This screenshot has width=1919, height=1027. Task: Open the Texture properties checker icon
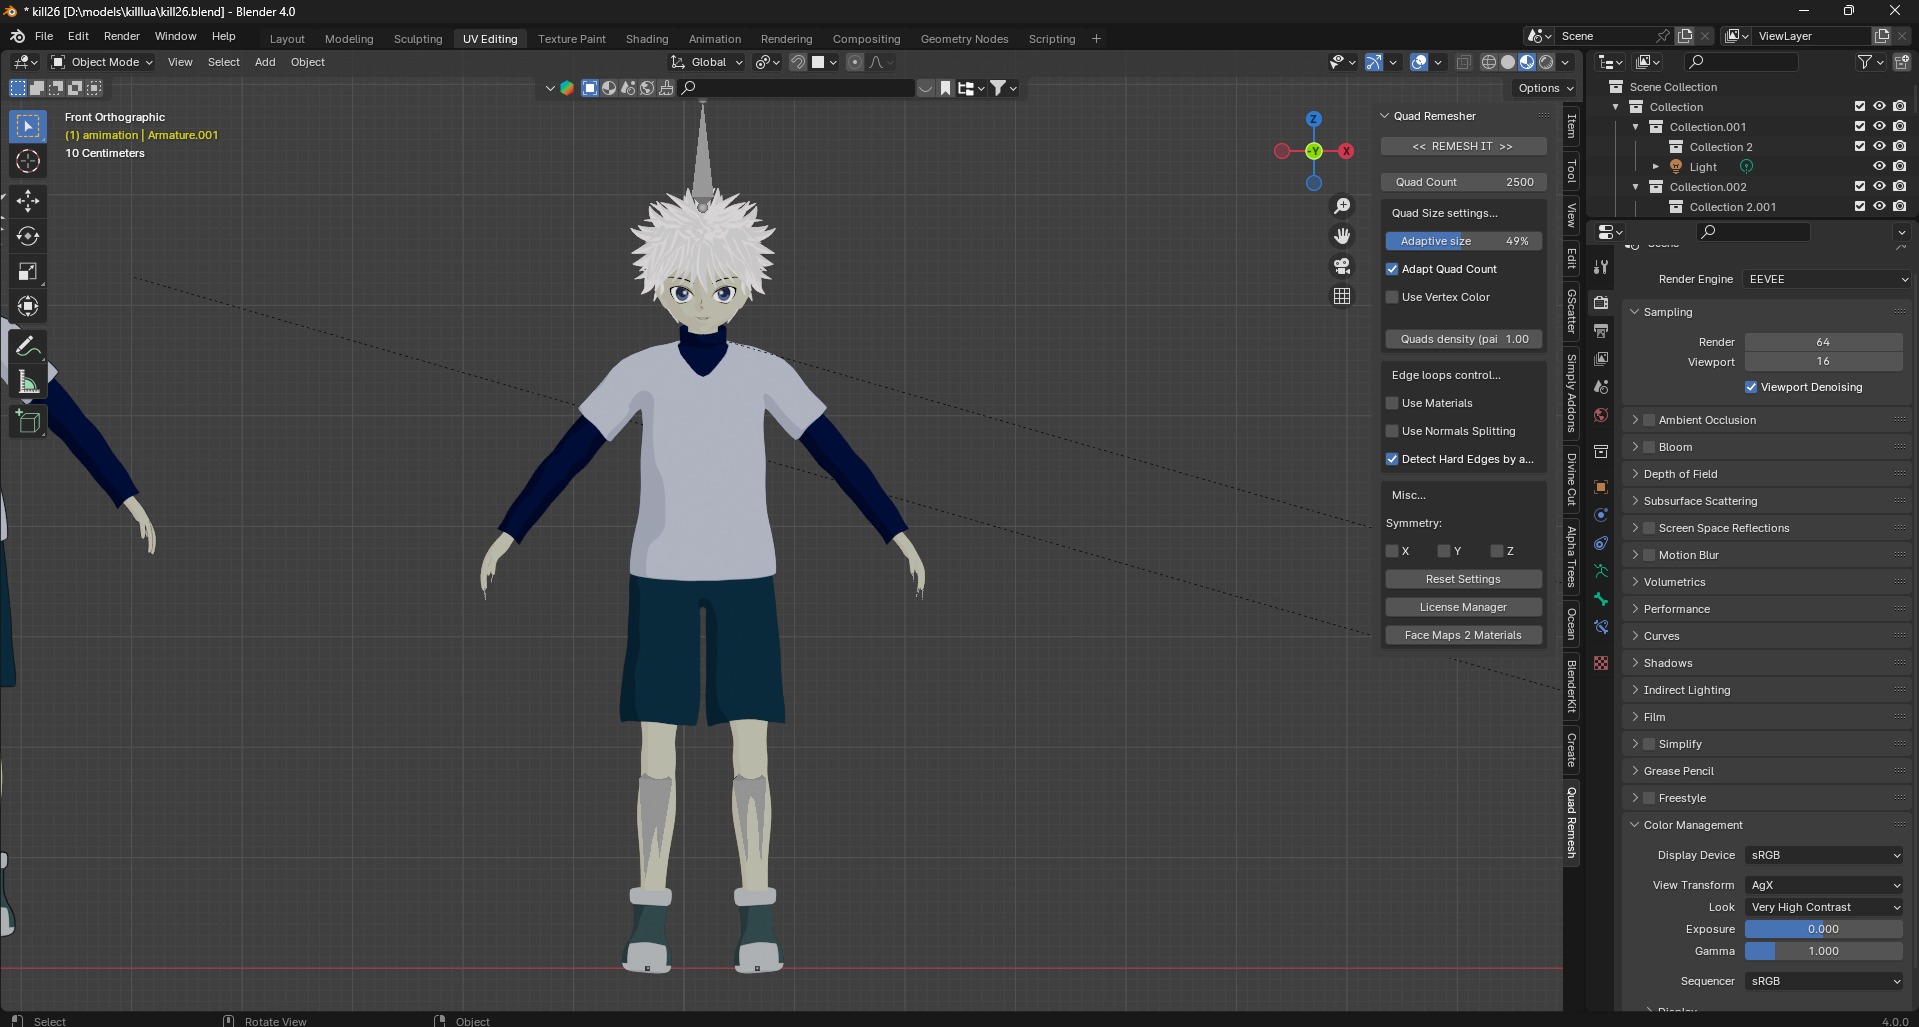coord(1601,663)
